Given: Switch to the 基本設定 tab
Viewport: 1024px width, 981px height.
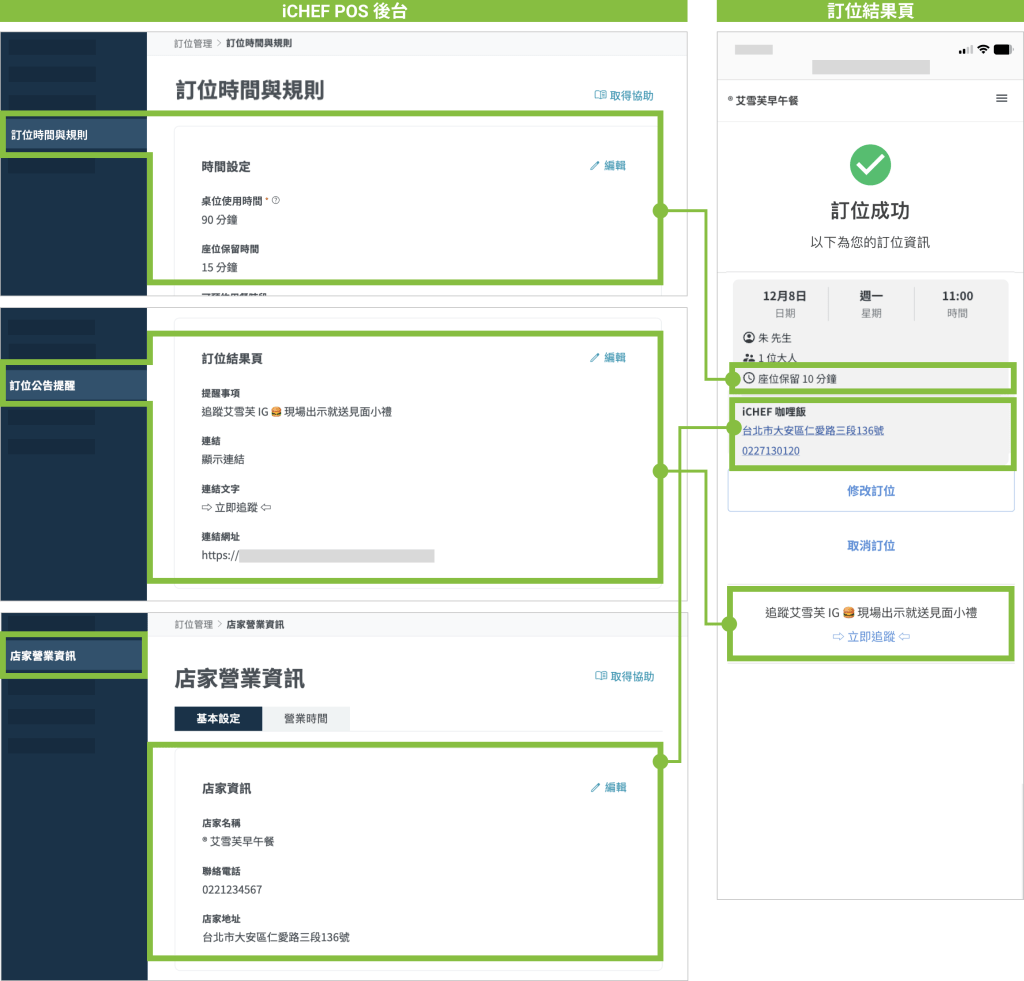Looking at the screenshot, I should click(x=218, y=719).
